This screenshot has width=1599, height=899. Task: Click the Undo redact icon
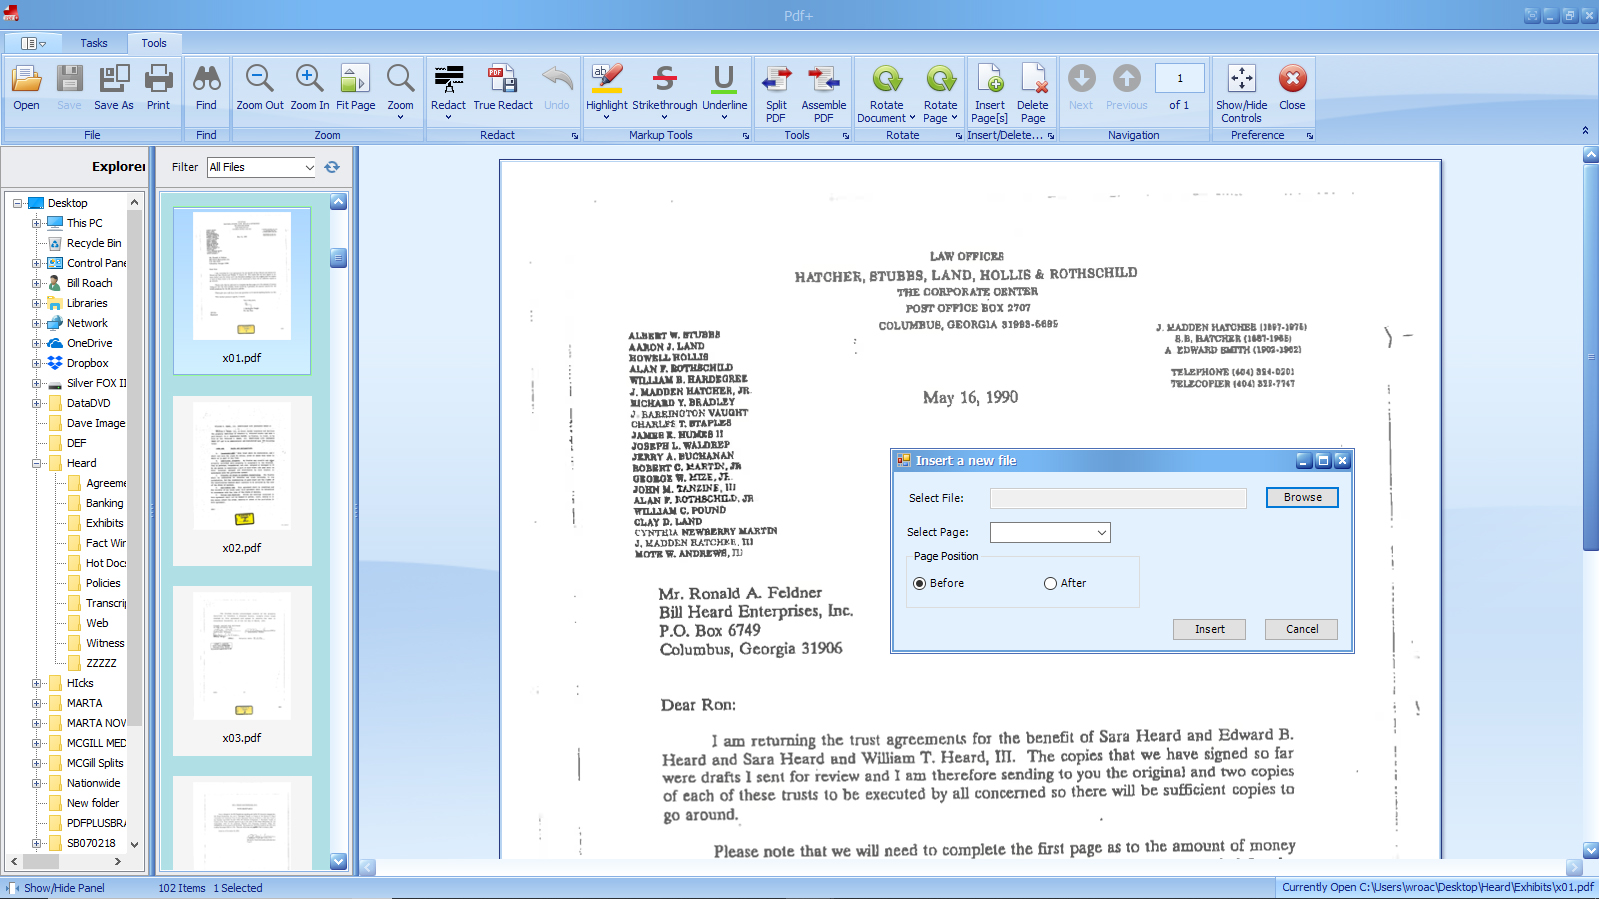coord(557,87)
